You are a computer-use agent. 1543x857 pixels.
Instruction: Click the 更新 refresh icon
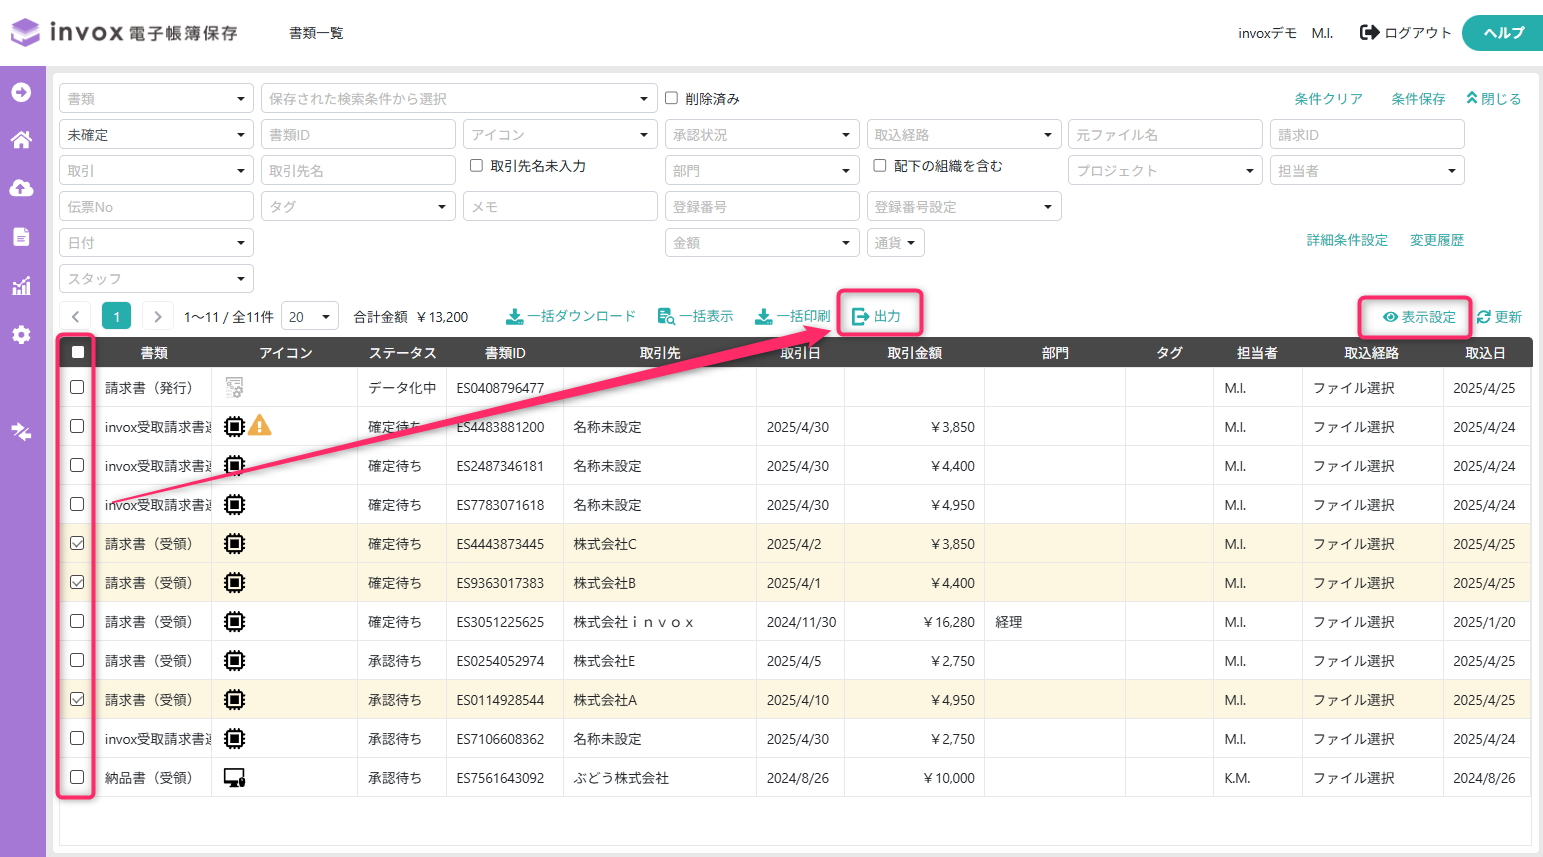[x=1484, y=317]
